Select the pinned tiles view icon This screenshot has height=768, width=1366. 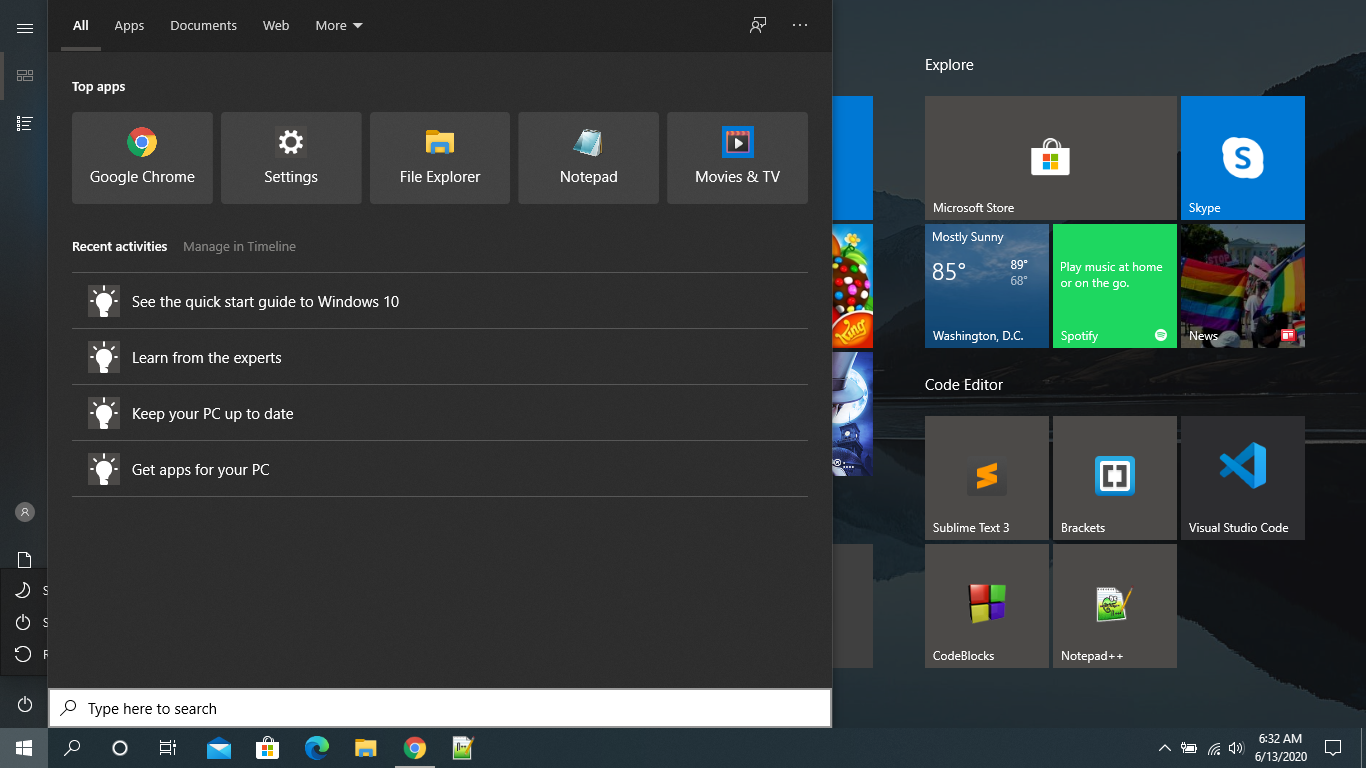point(24,75)
